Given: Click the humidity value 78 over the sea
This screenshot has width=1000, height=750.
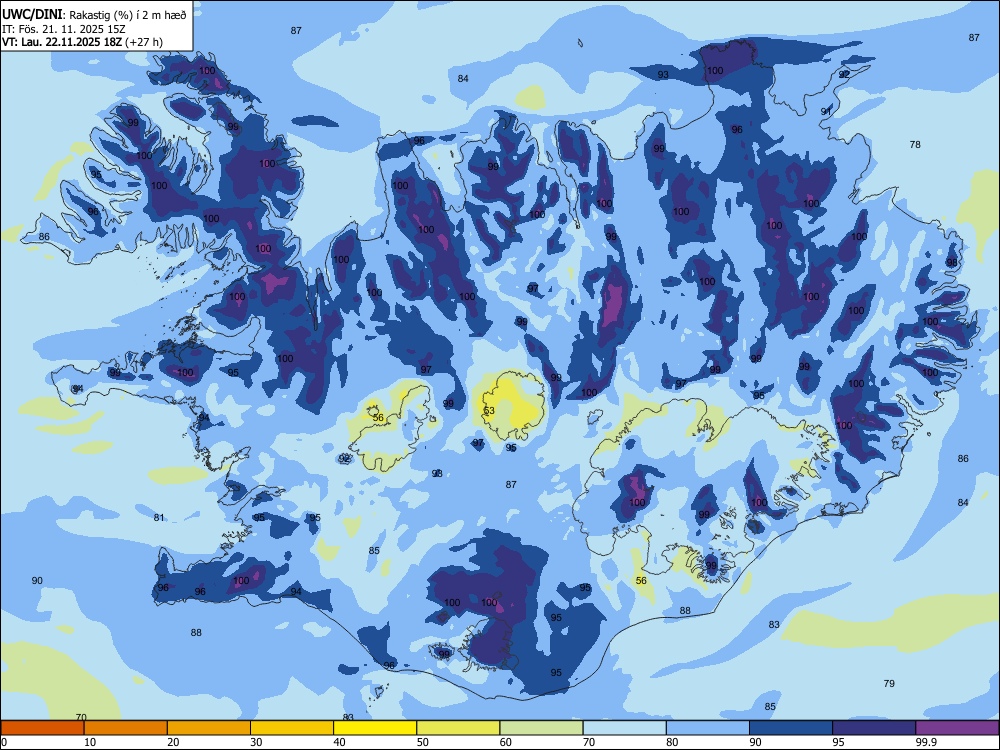Looking at the screenshot, I should pos(915,145).
